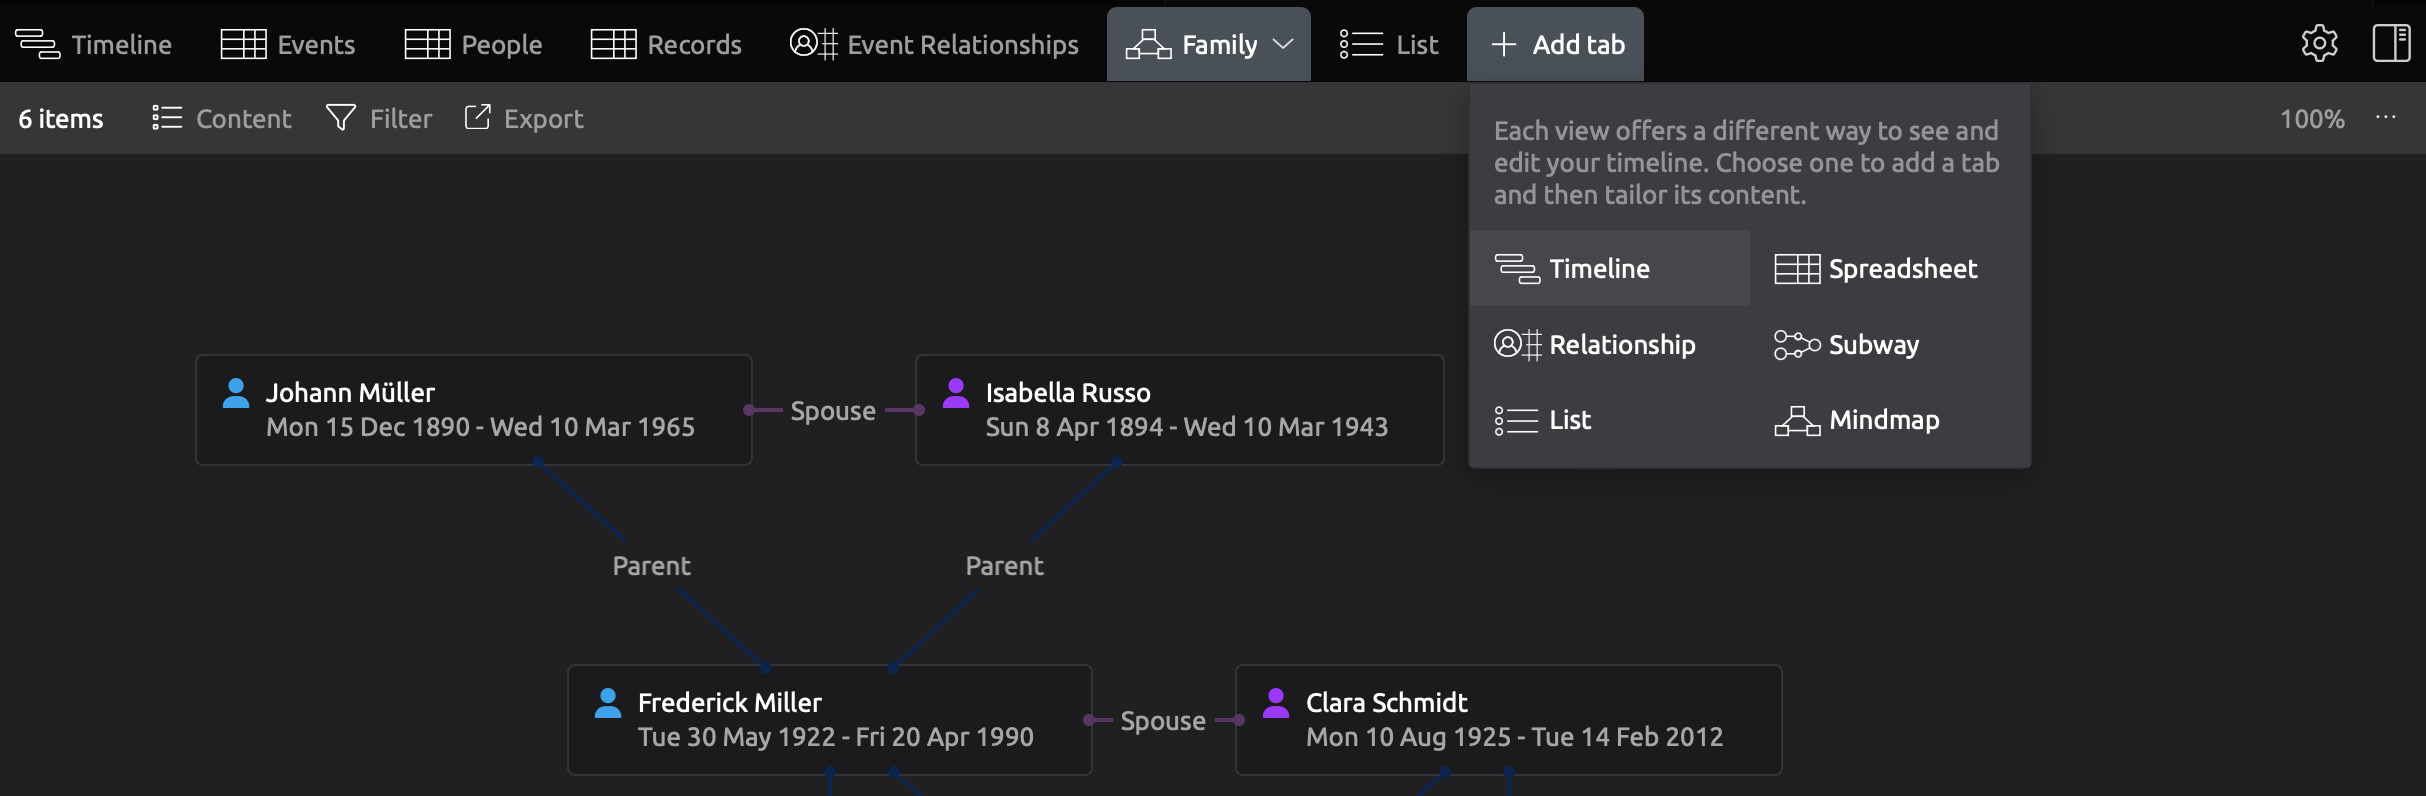Viewport: 2426px width, 796px height.
Task: Click the Spouse link label between Johann and Isabella
Action: tap(833, 410)
